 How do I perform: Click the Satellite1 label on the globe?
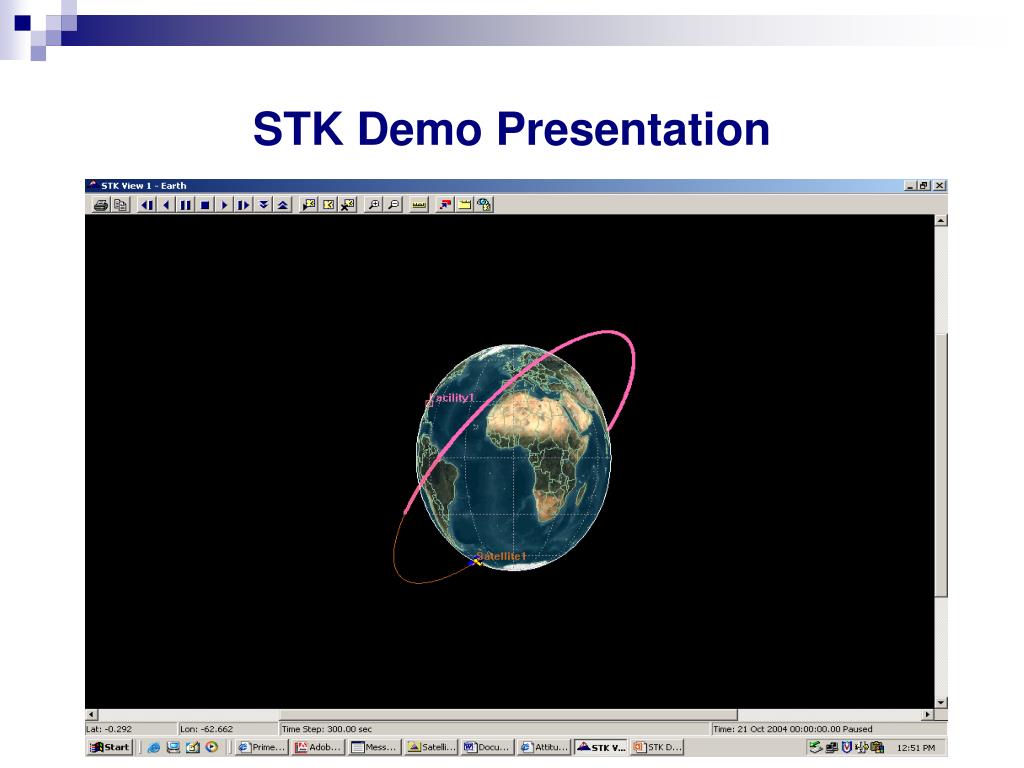501,556
